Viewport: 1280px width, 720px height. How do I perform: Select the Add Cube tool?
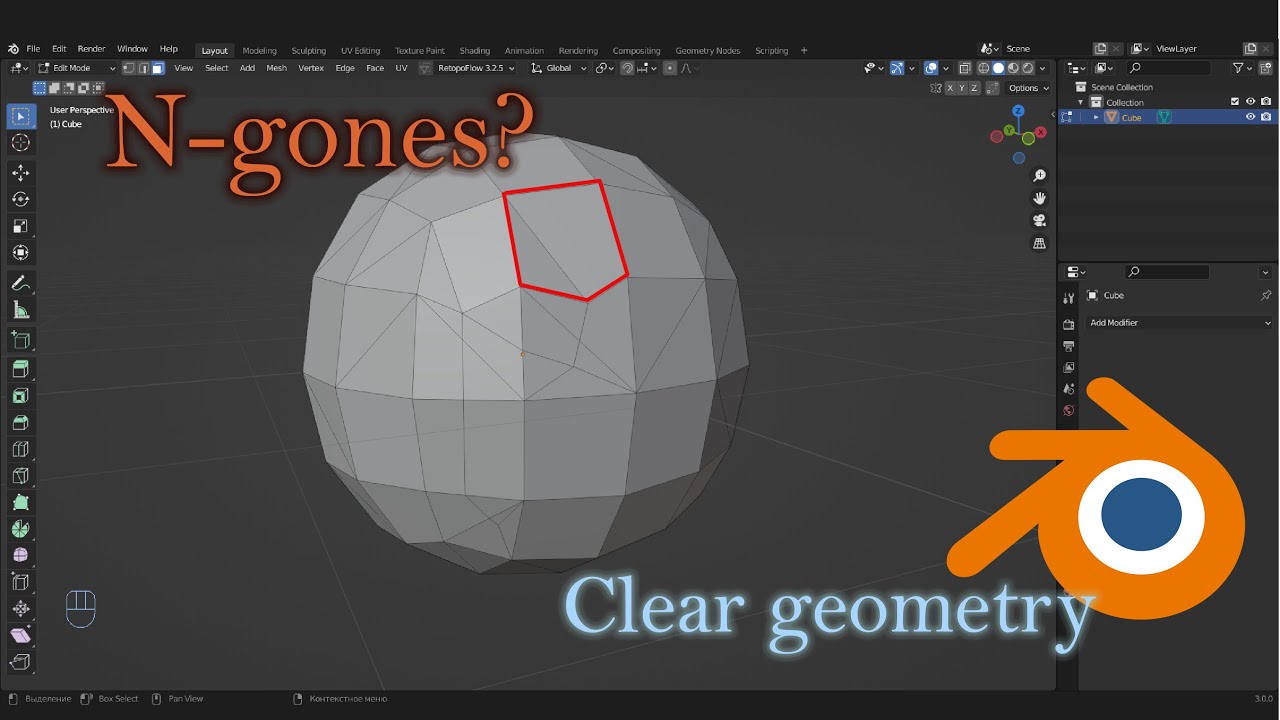coord(20,340)
